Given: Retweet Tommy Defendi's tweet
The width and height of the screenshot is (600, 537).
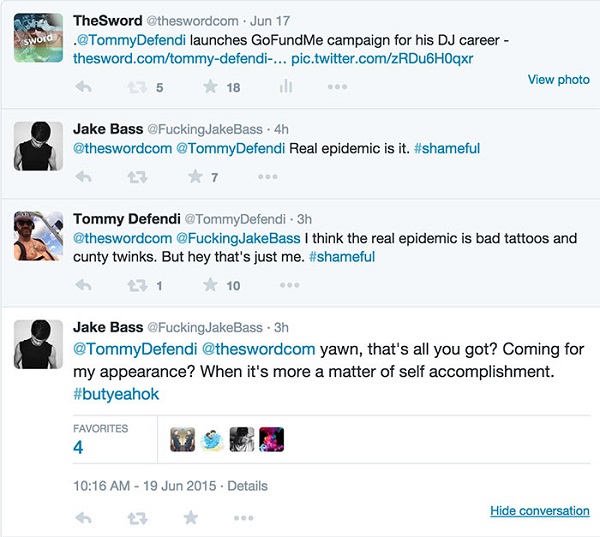Looking at the screenshot, I should 136,285.
